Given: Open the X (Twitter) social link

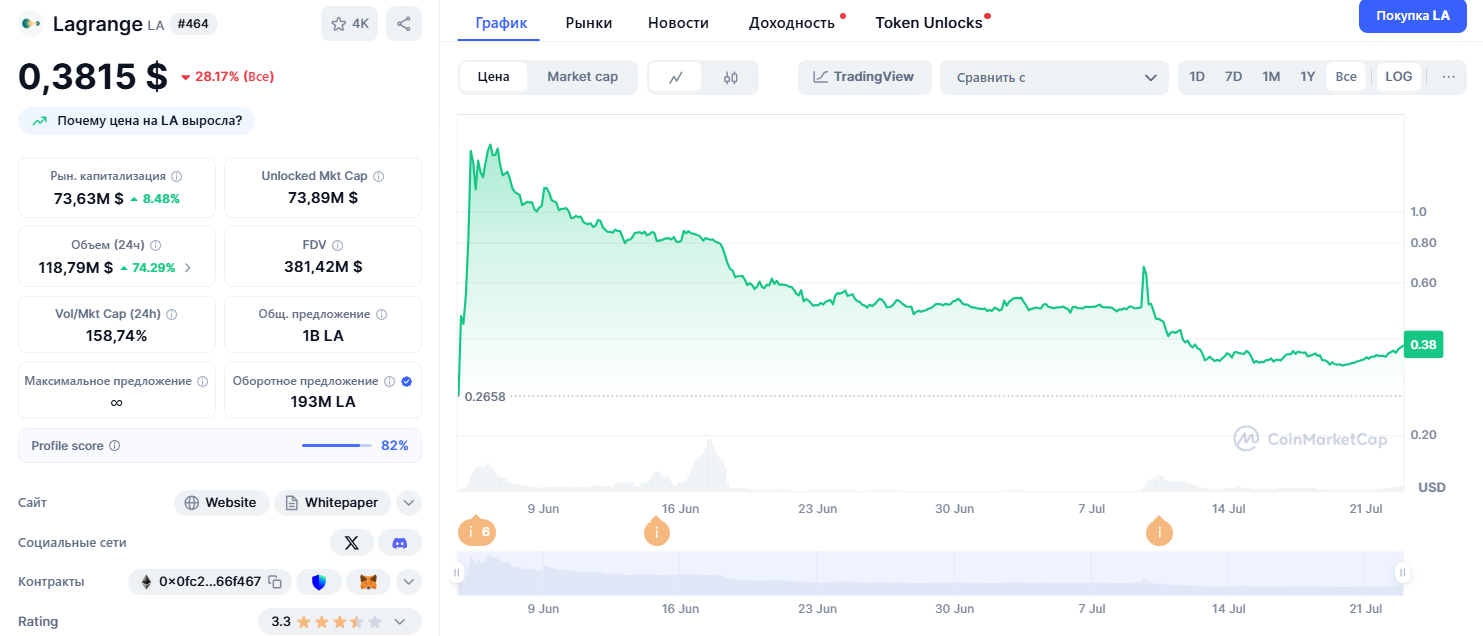Looking at the screenshot, I should pos(352,543).
